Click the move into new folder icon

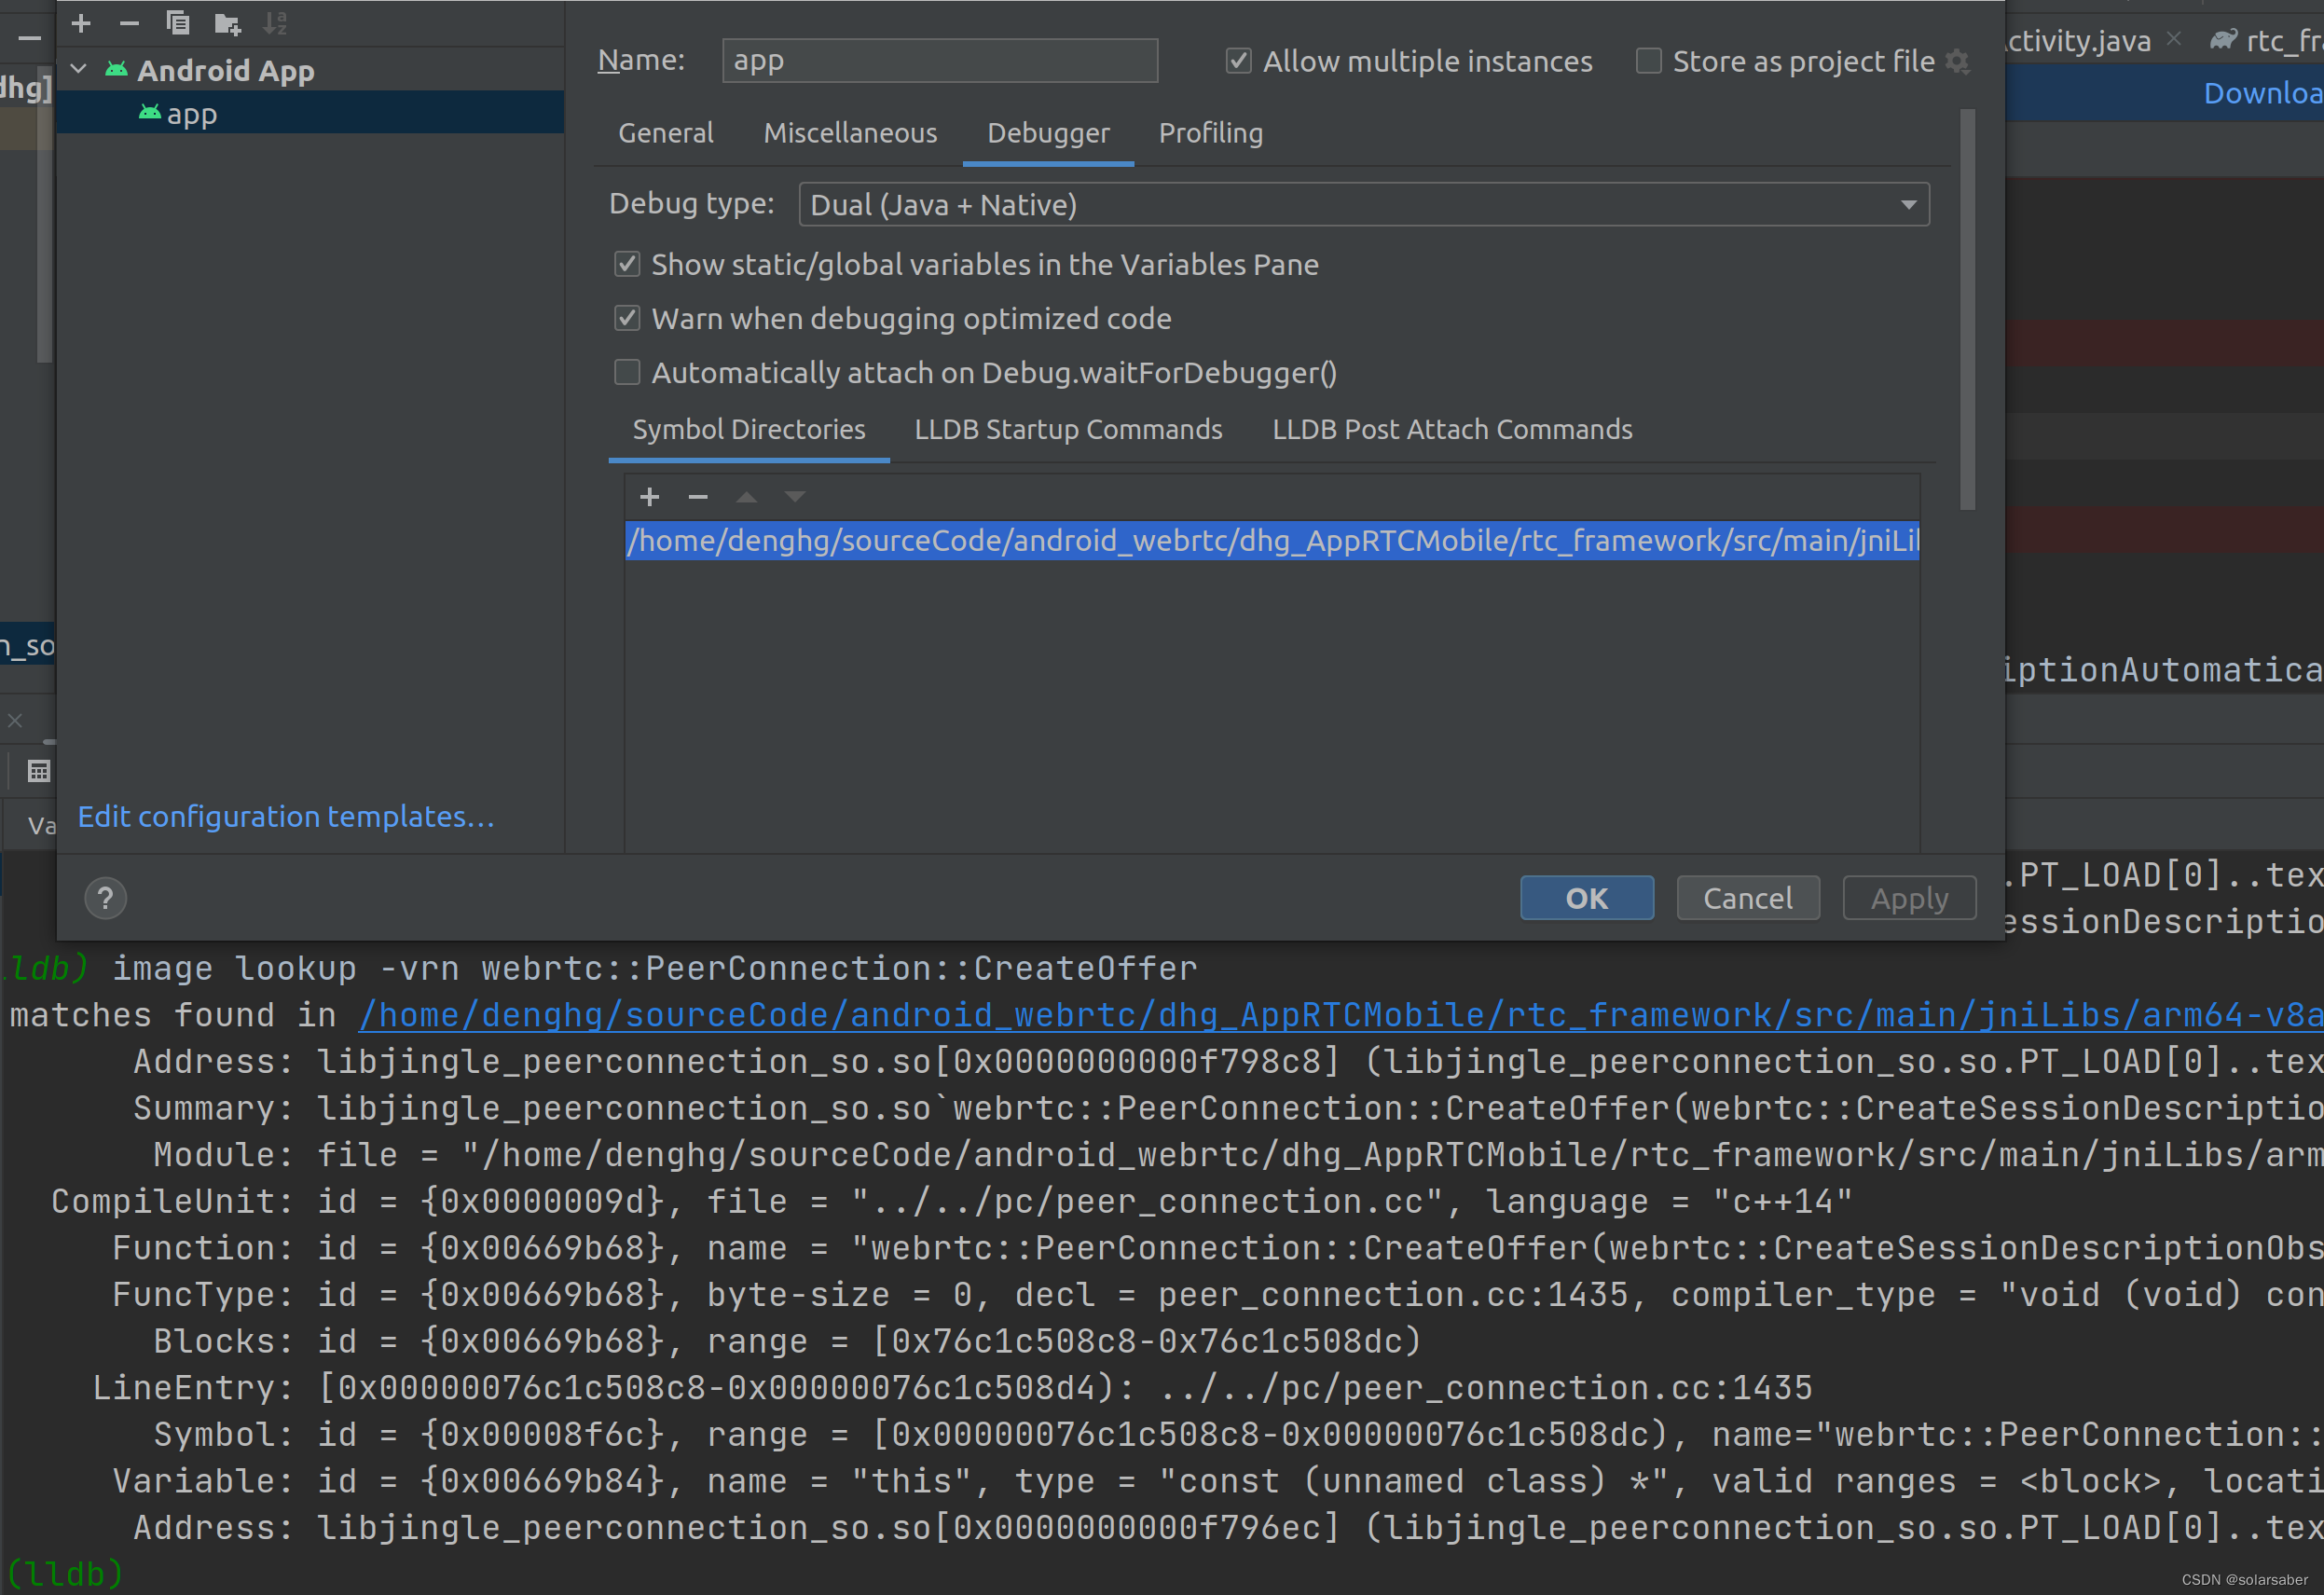227,23
